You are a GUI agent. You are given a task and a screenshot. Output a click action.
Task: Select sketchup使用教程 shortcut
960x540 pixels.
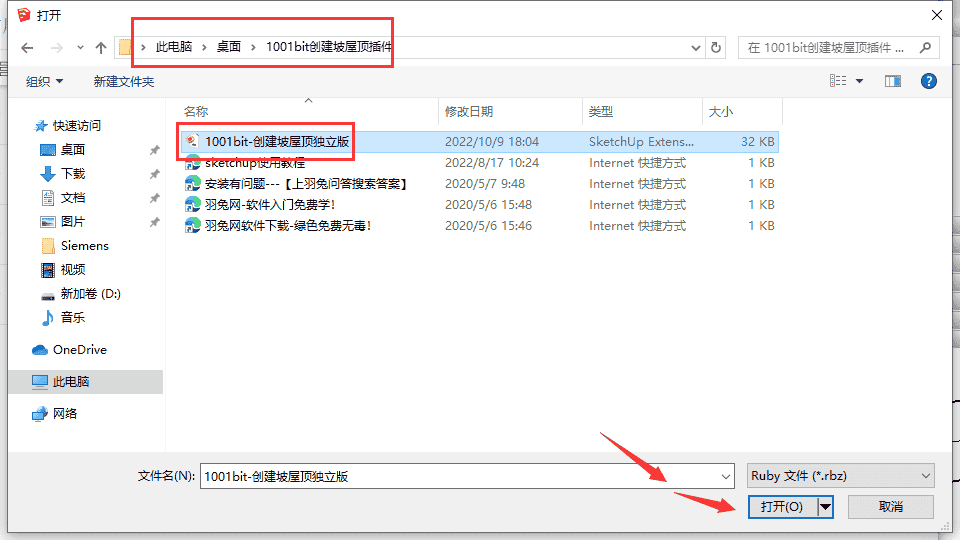255,163
